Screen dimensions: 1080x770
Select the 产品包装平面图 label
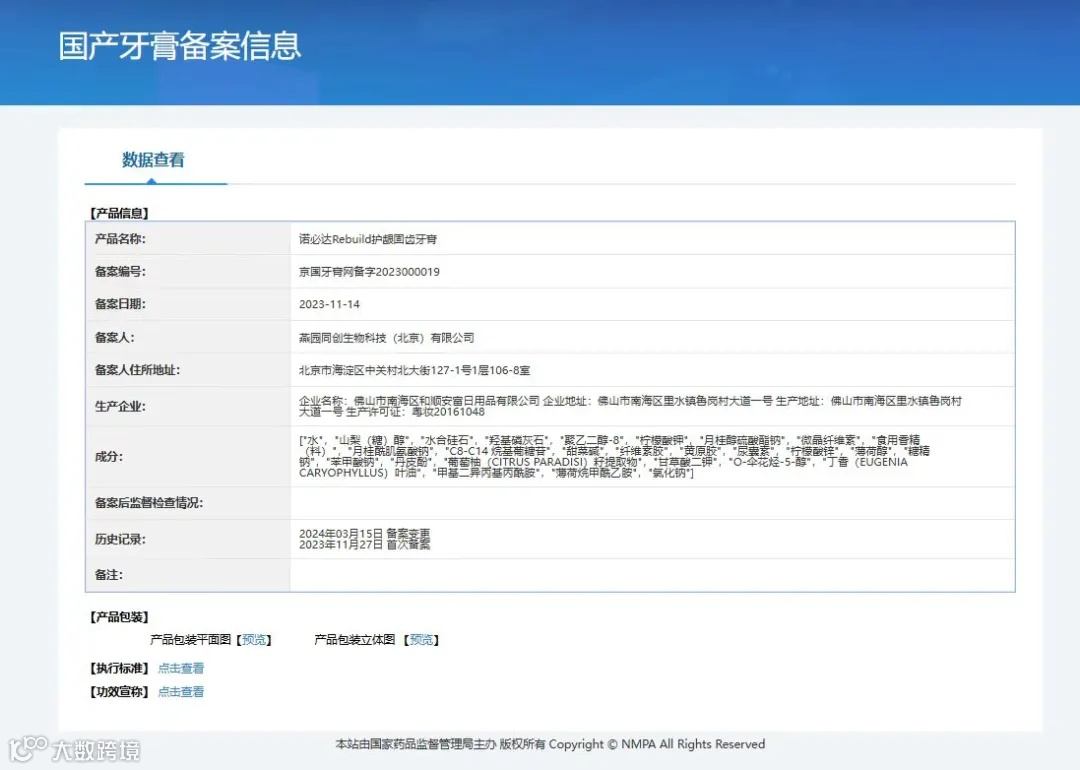(x=191, y=640)
